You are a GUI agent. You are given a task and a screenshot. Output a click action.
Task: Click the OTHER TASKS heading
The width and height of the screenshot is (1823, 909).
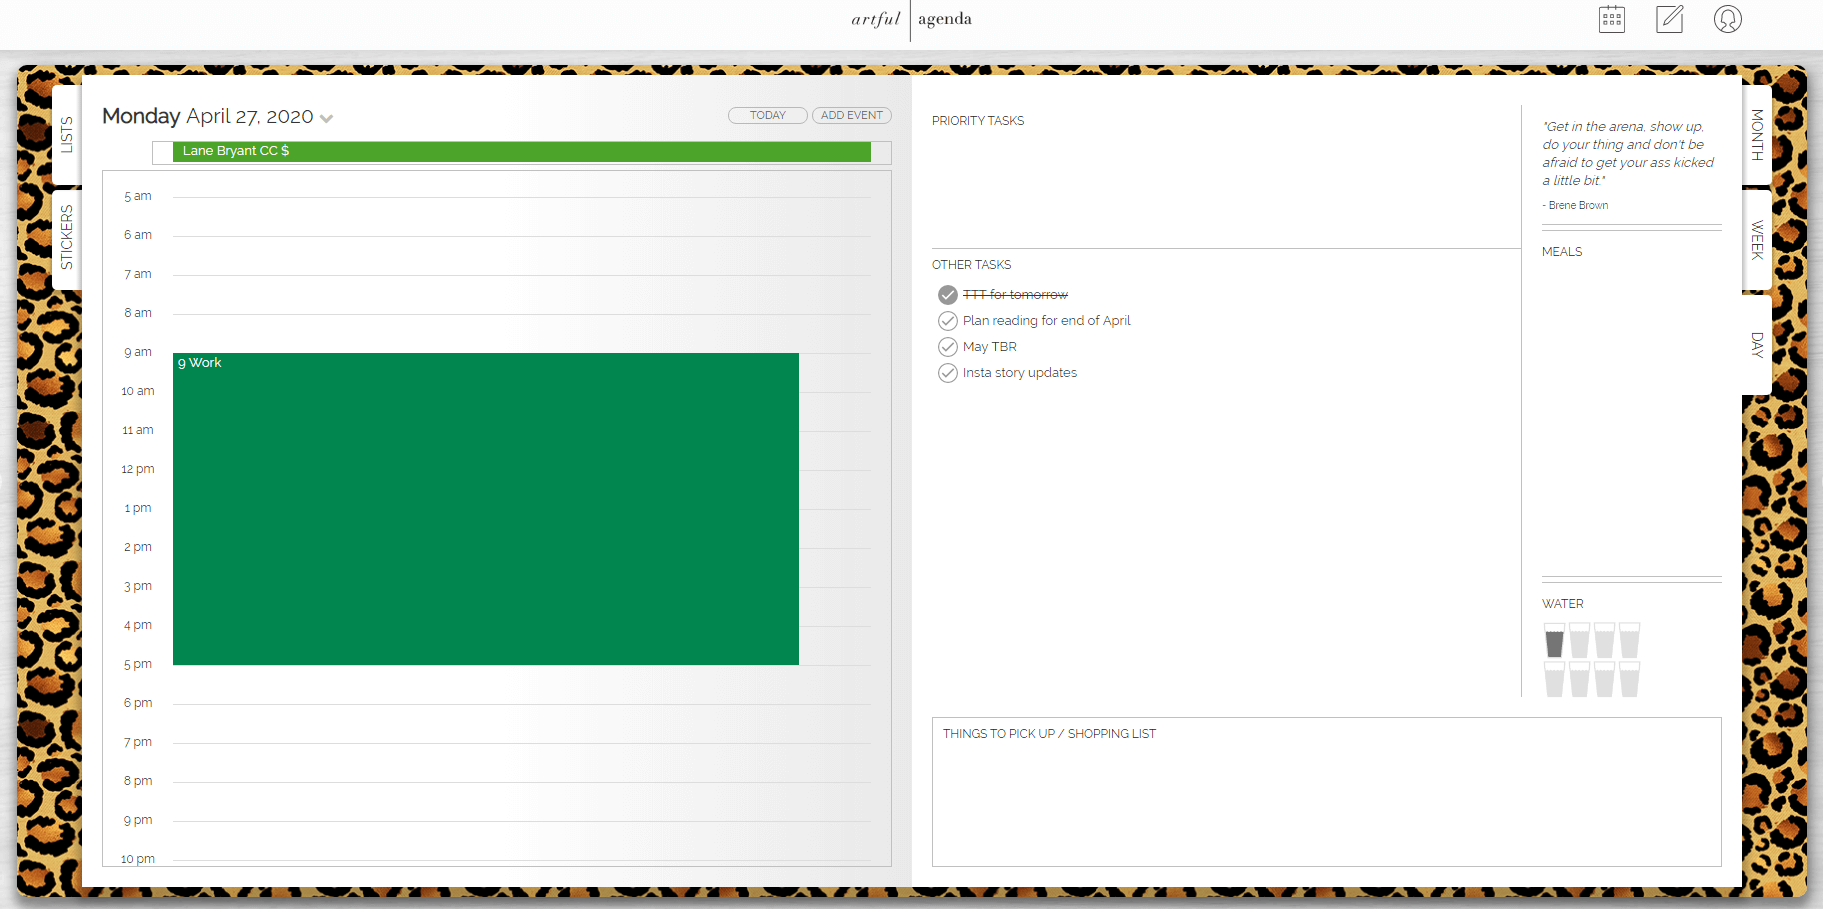[x=971, y=265]
